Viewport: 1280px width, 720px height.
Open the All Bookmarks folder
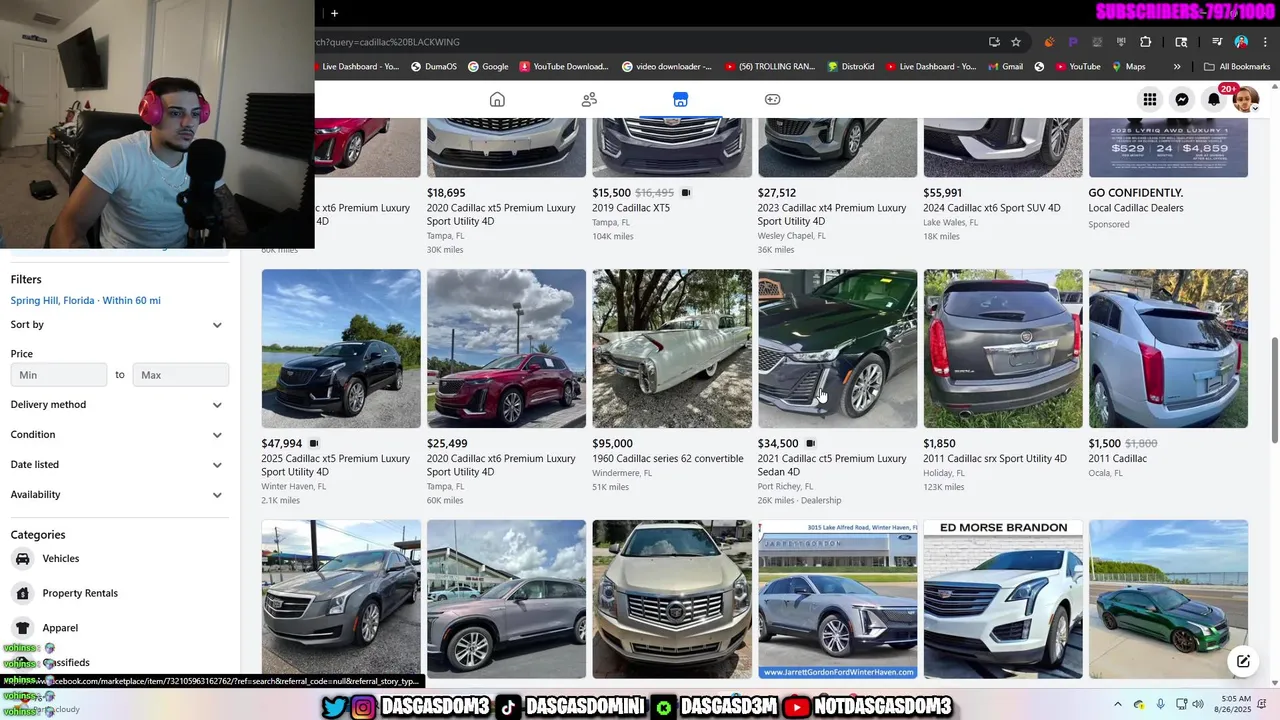tap(1237, 67)
